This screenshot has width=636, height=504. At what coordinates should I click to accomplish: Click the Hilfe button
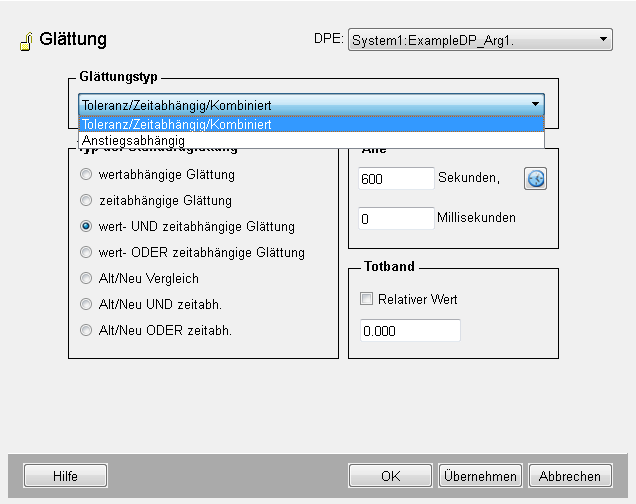(65, 476)
